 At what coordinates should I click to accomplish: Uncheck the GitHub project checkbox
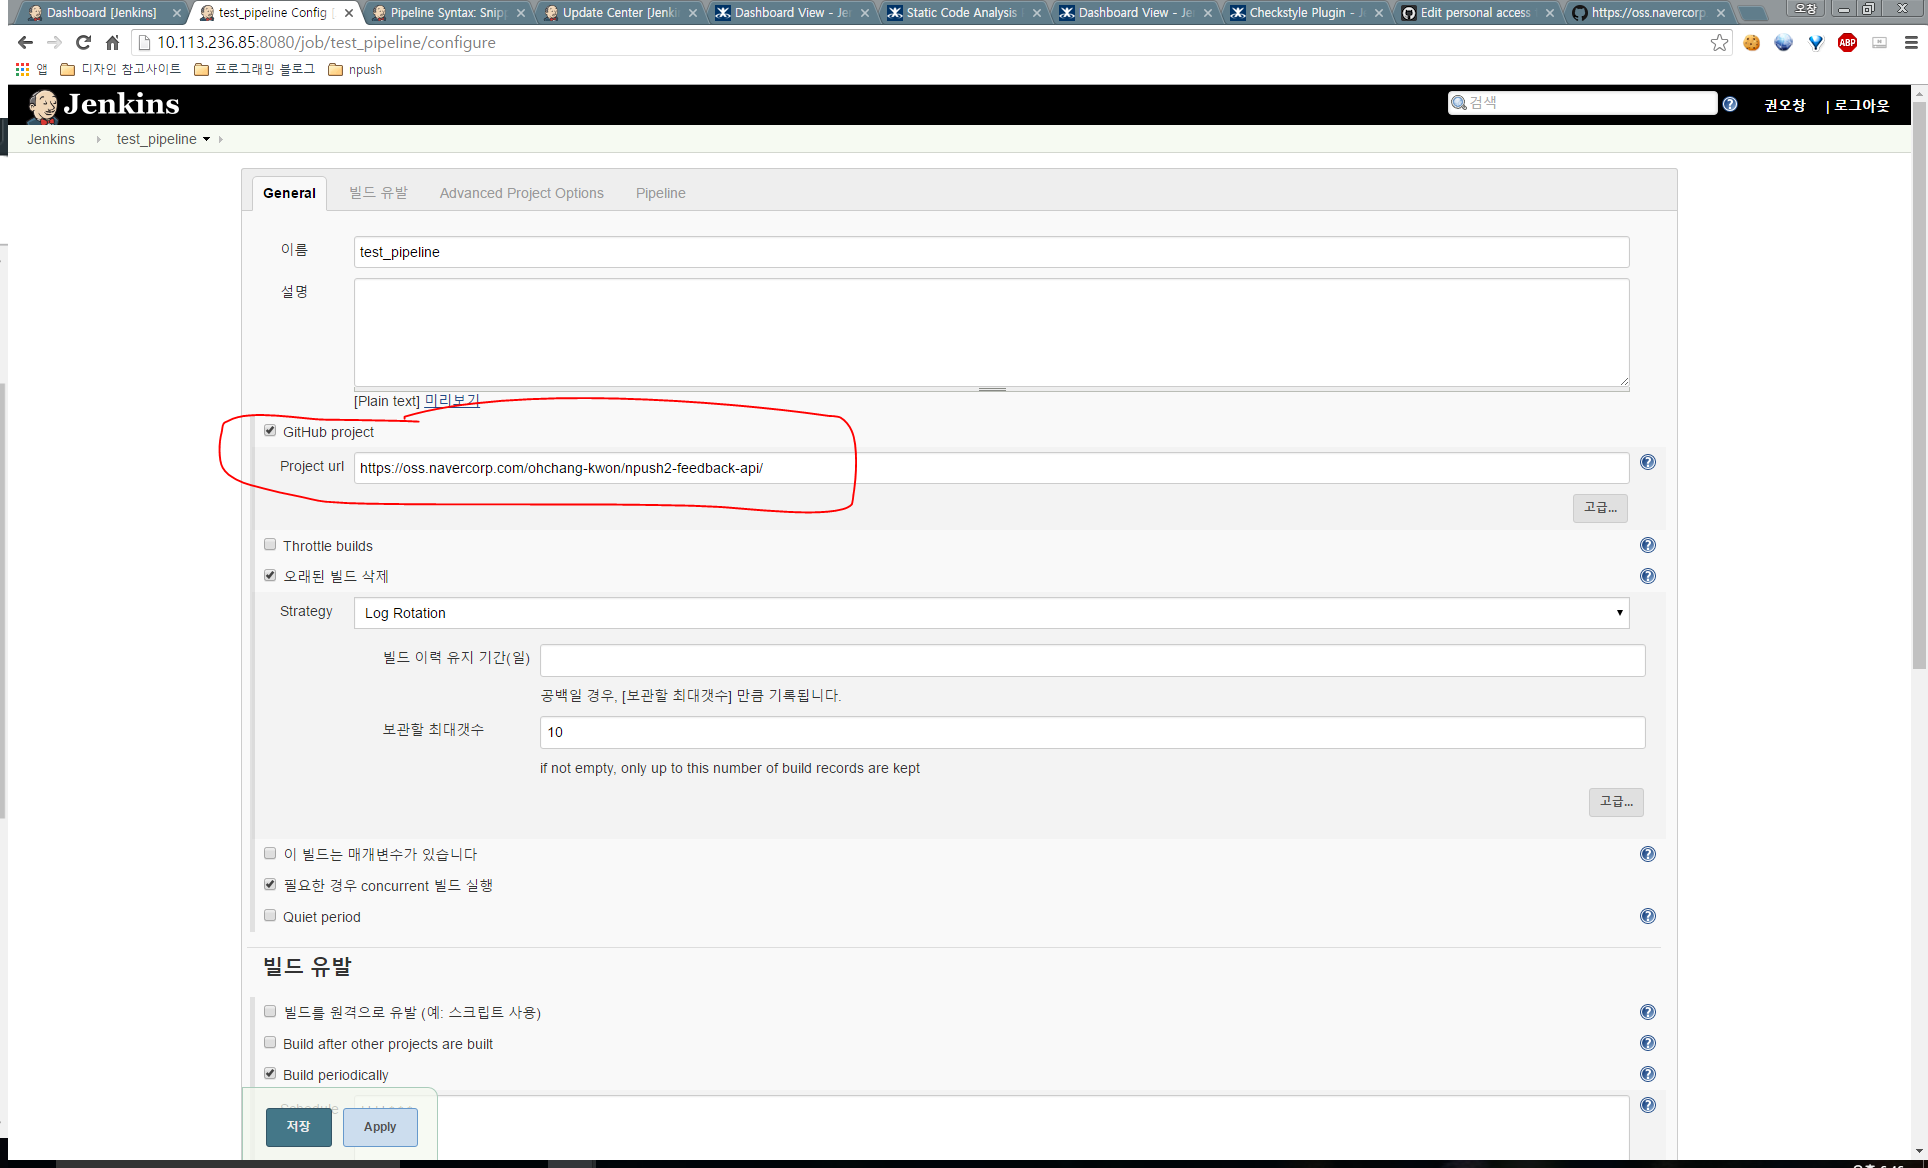tap(270, 431)
